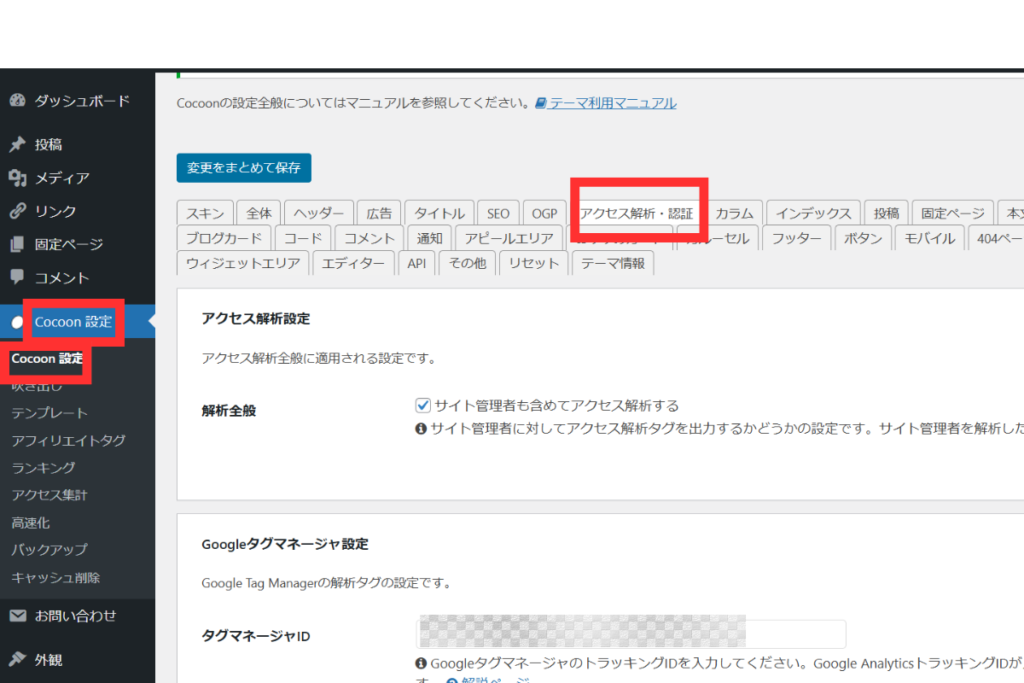
Task: Open the OGP tab
Action: pos(544,214)
